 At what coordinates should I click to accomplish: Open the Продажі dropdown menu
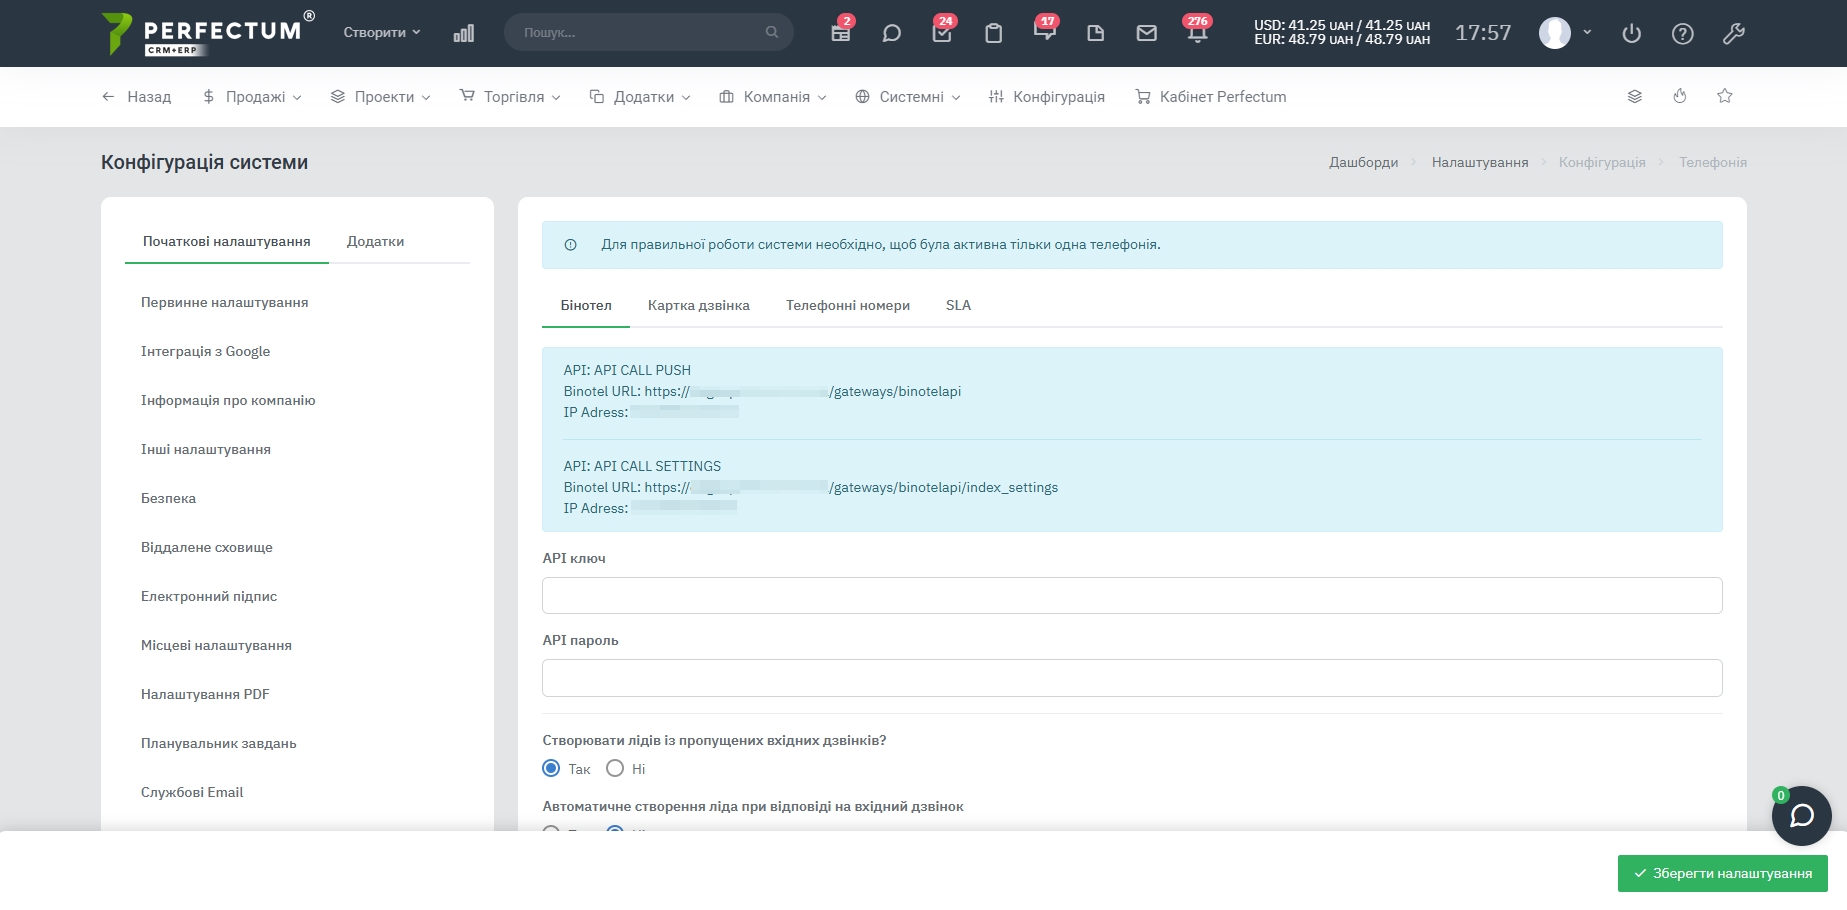[x=252, y=97]
